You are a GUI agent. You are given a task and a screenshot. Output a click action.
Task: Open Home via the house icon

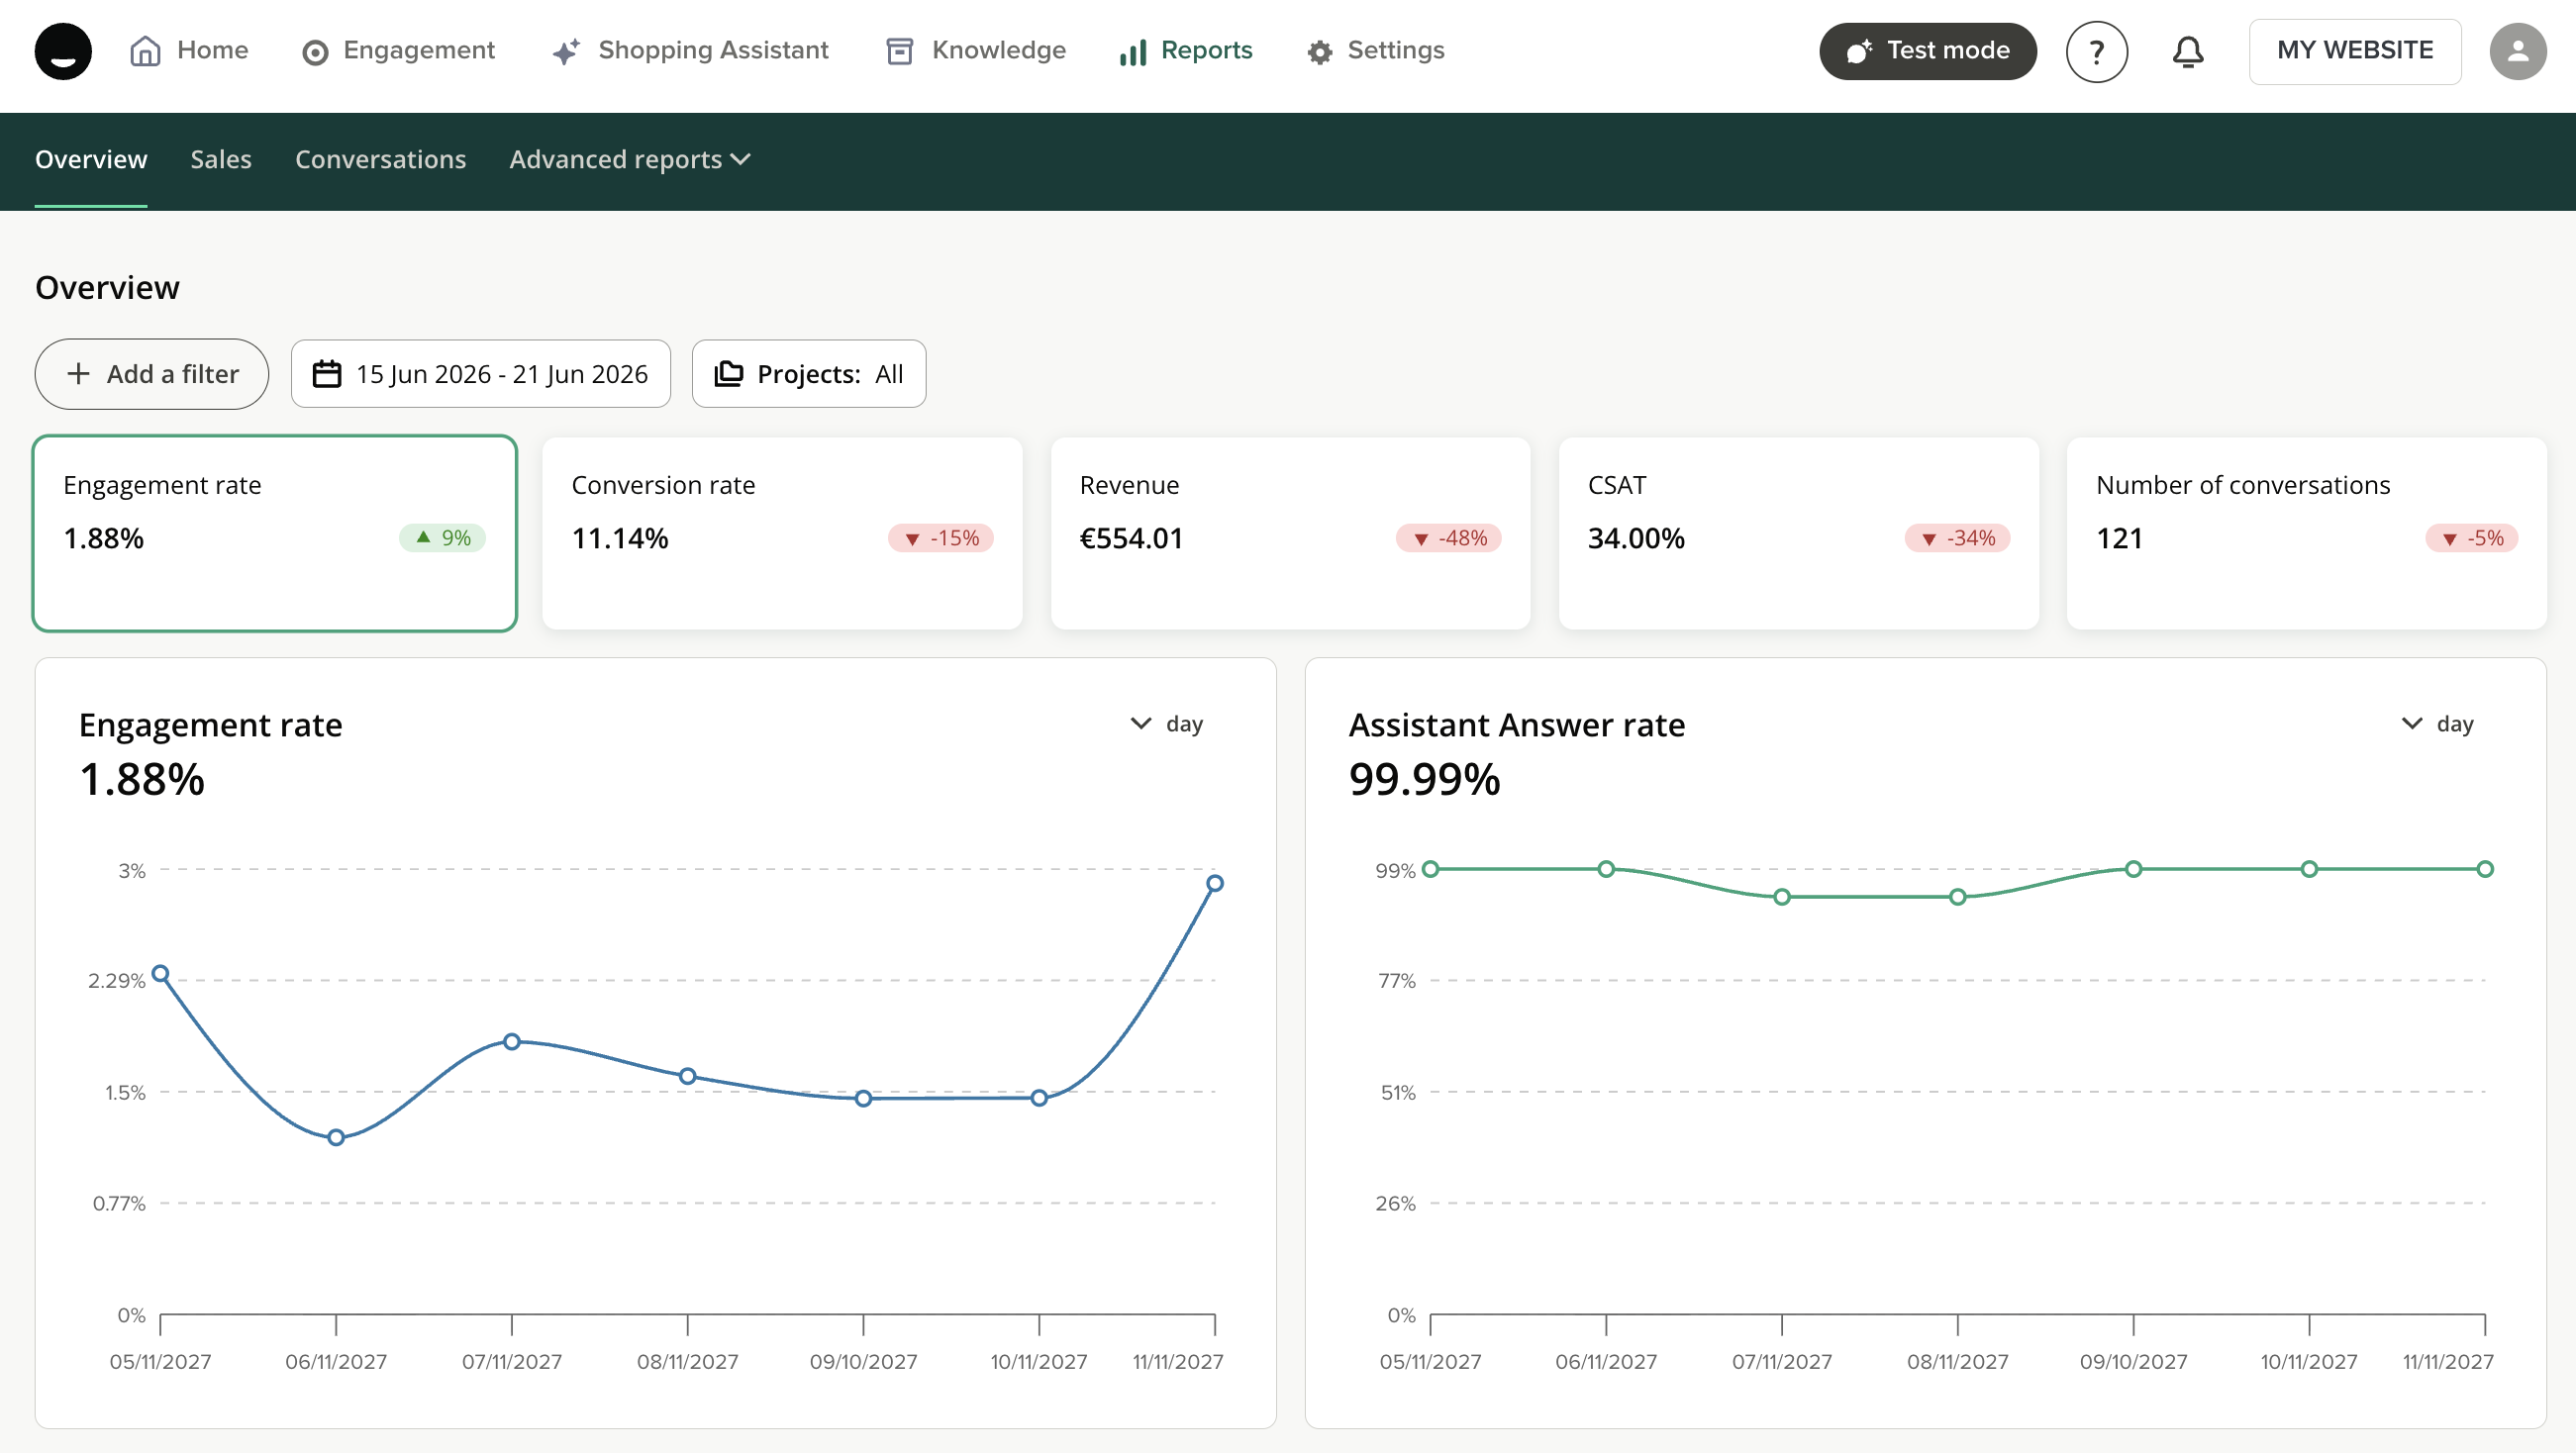click(x=145, y=51)
